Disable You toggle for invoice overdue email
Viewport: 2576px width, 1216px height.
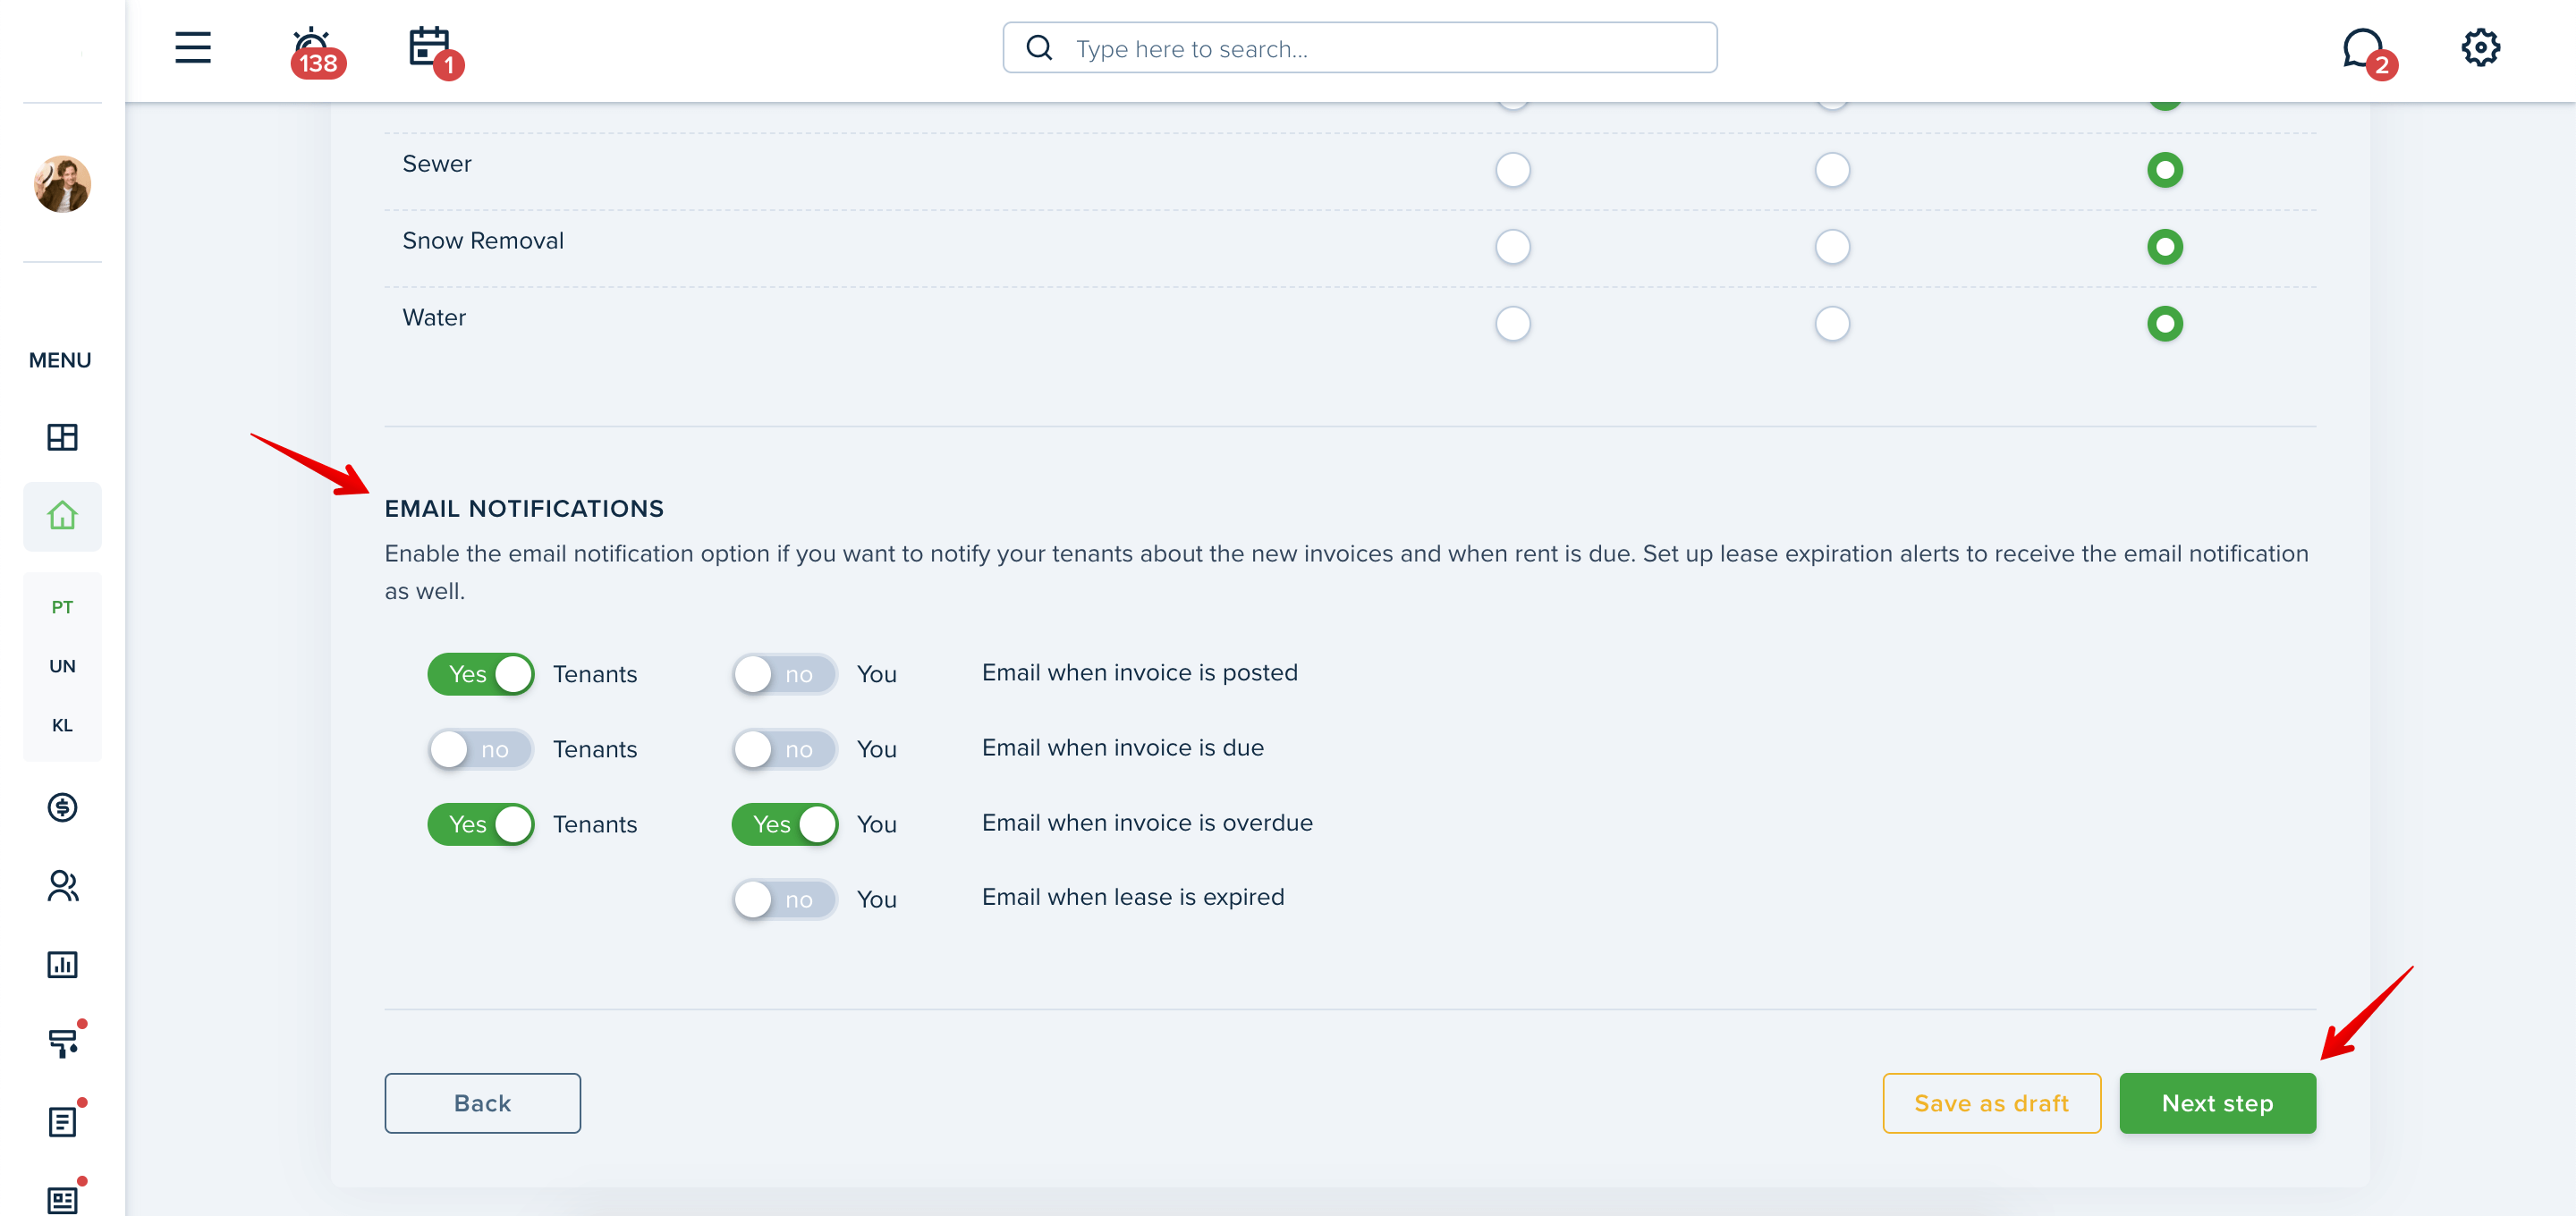coord(785,824)
